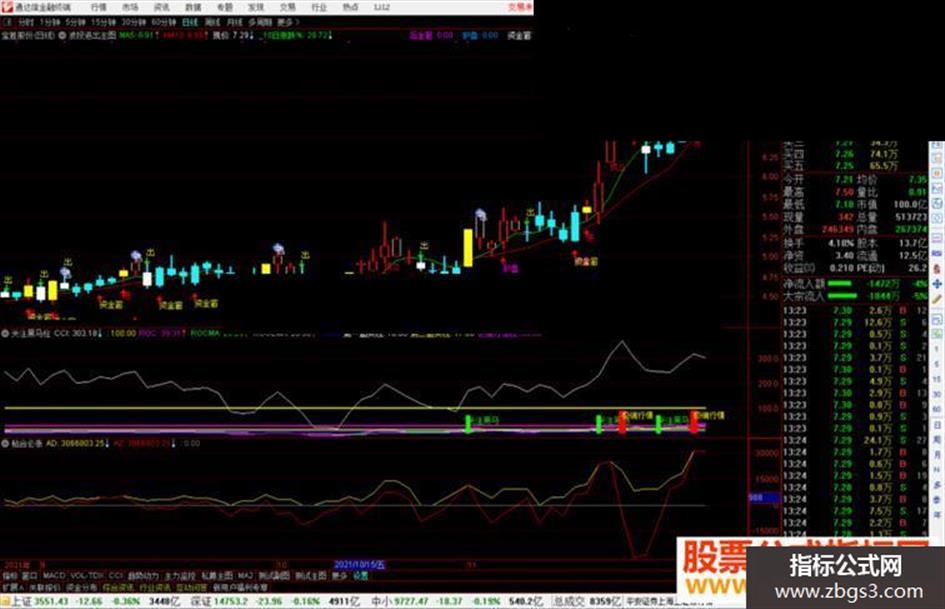Click the 周 period shortcut in right sidebar
Screen dimensions: 945x609
point(937,440)
